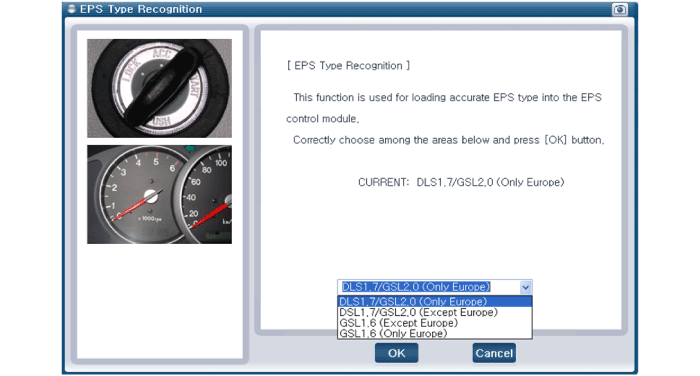Dismiss dialog with the Cancel button
The width and height of the screenshot is (700, 376).
[x=494, y=353]
